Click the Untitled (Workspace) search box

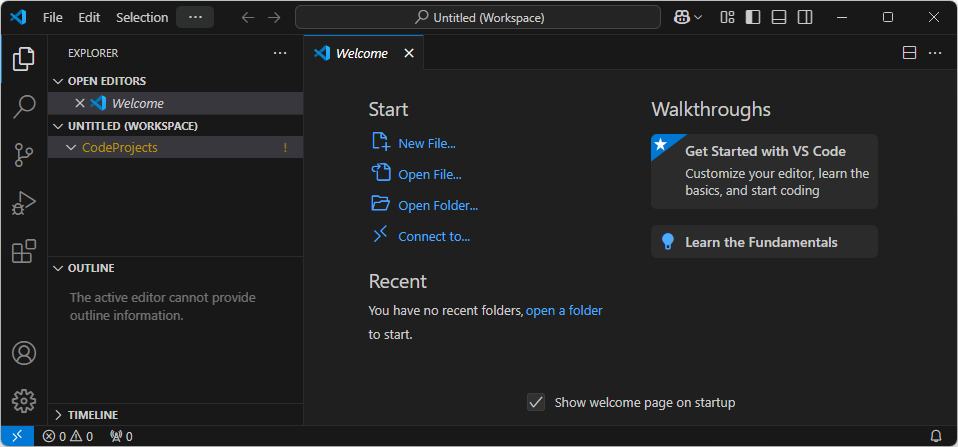pos(478,18)
